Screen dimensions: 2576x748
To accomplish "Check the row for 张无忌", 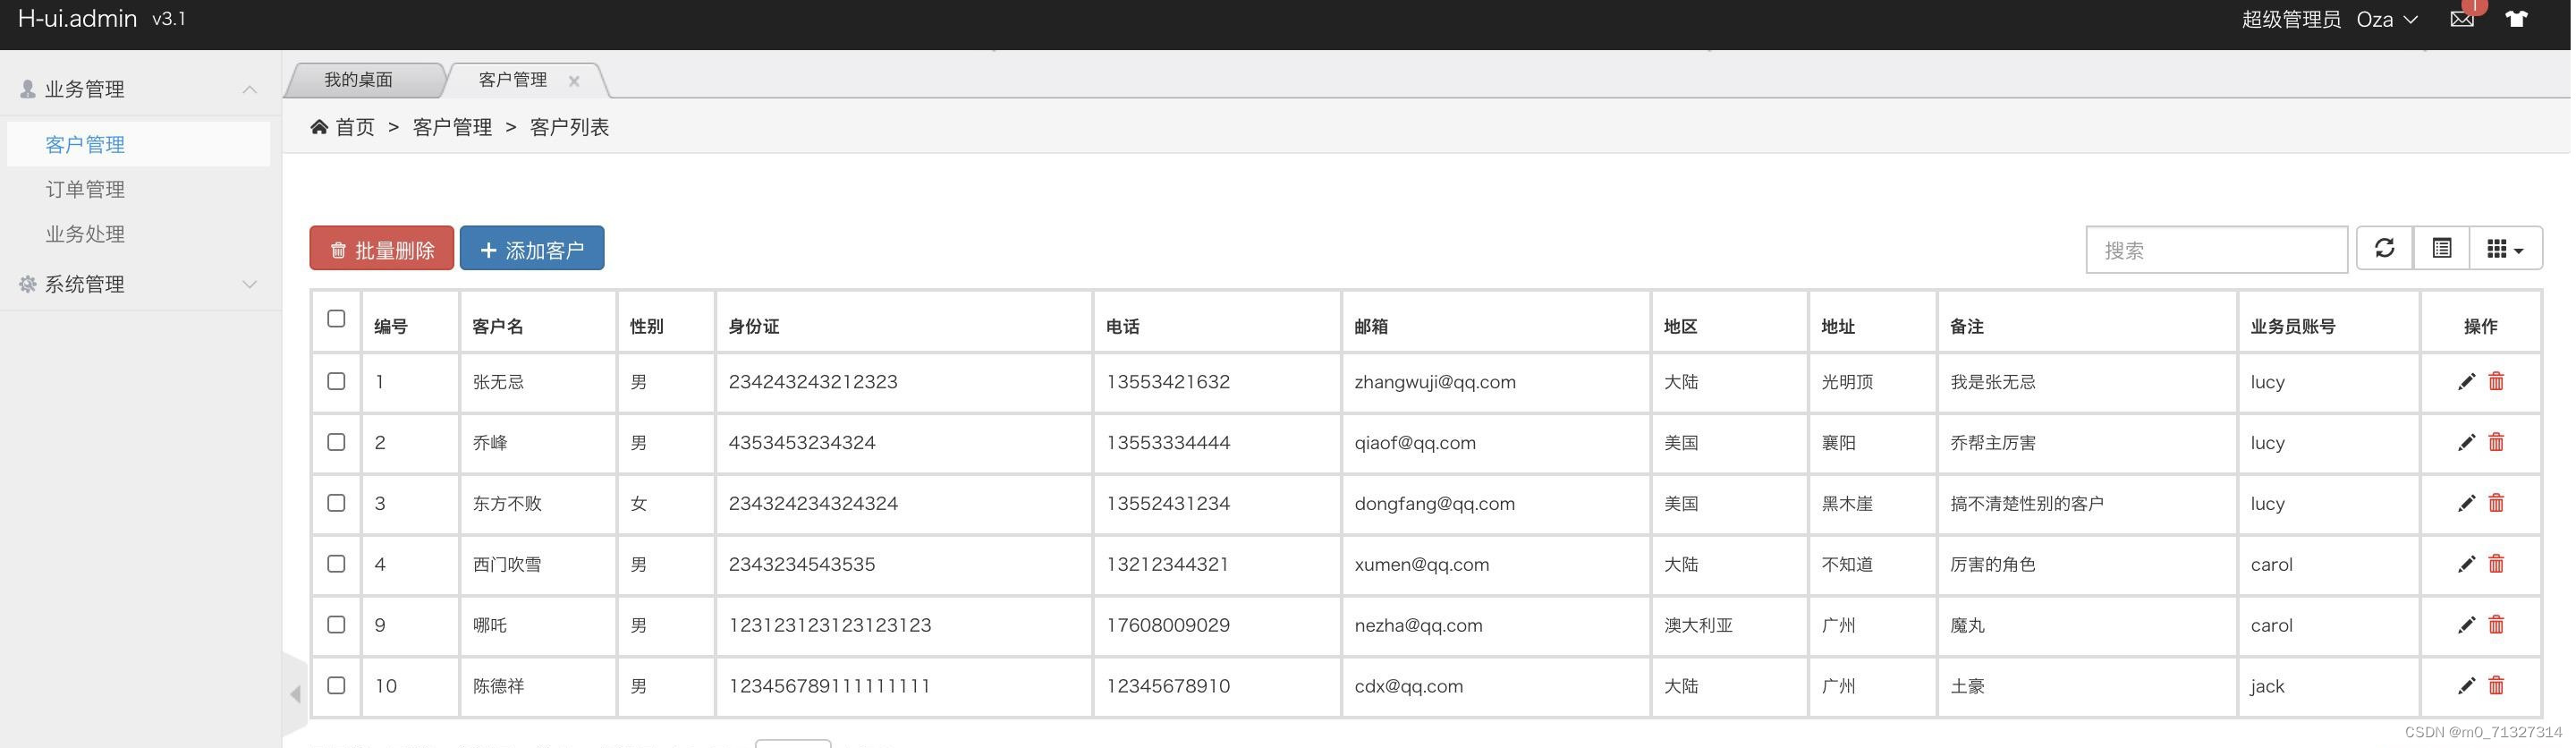I will [337, 382].
